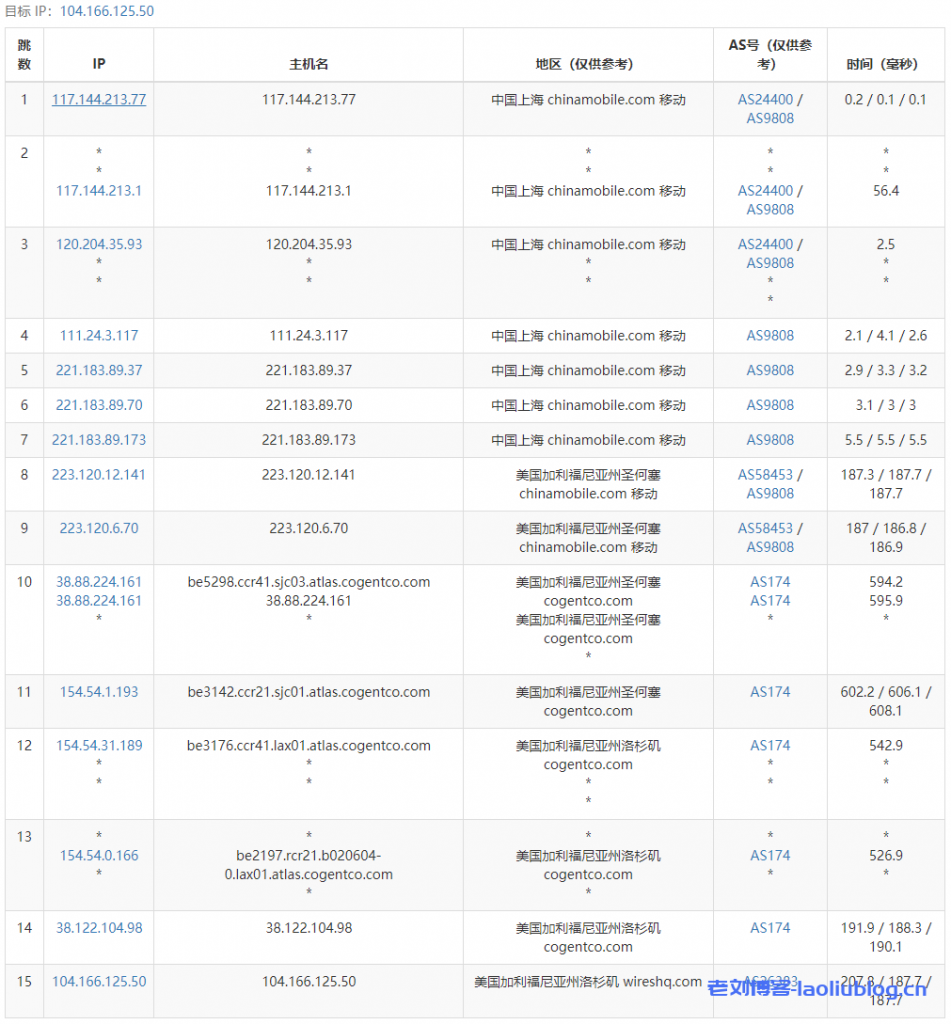Viewport: 951px width, 1024px height.
Task: Open the 154.54.0.166 link in hop 13
Action: 98,856
